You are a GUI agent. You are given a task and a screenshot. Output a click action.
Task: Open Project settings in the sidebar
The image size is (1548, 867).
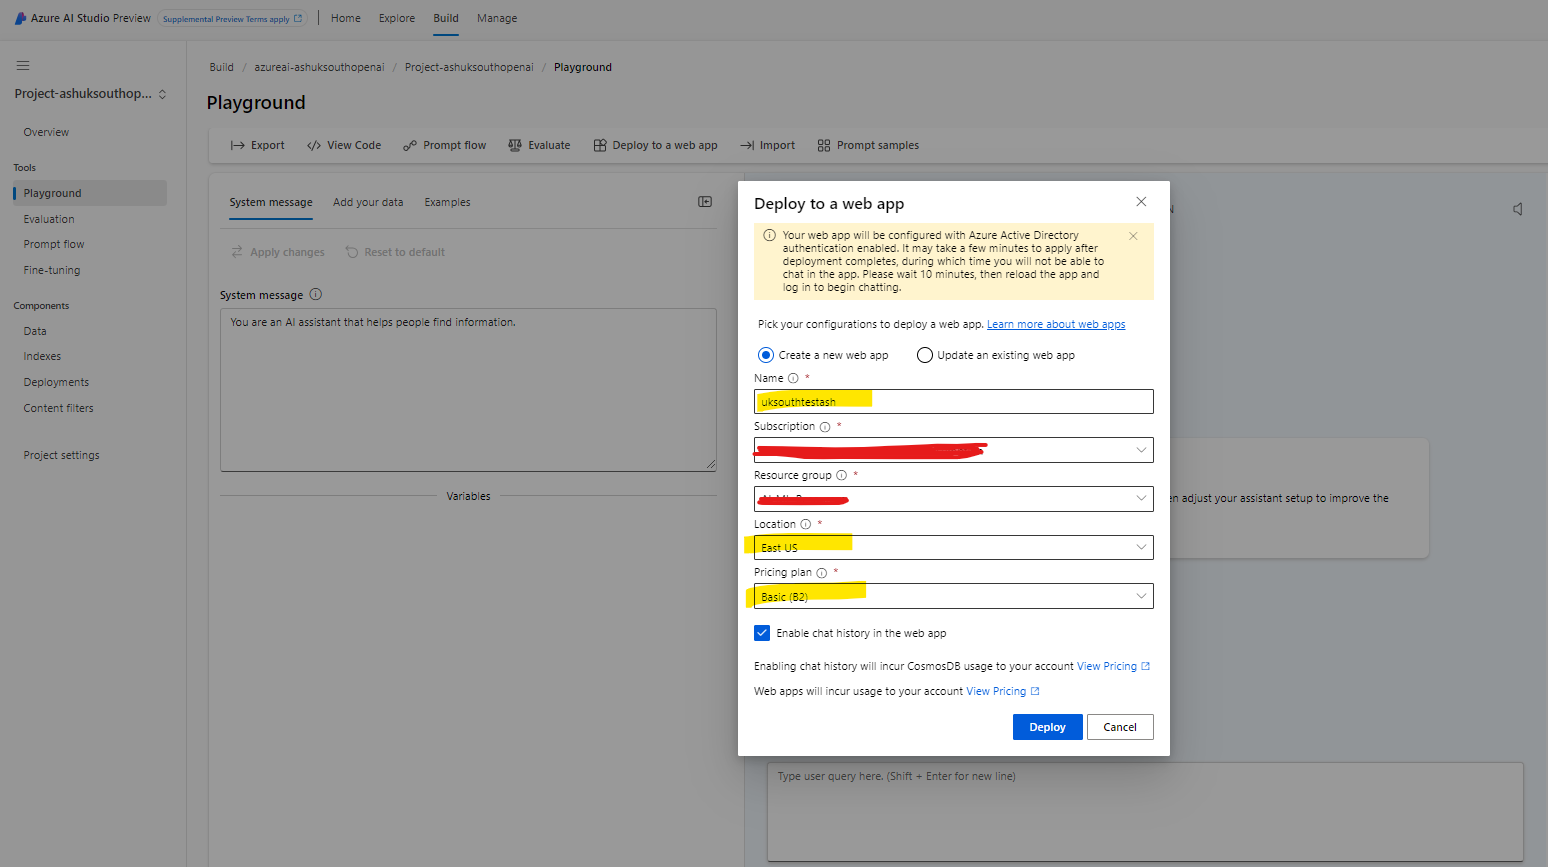click(62, 455)
